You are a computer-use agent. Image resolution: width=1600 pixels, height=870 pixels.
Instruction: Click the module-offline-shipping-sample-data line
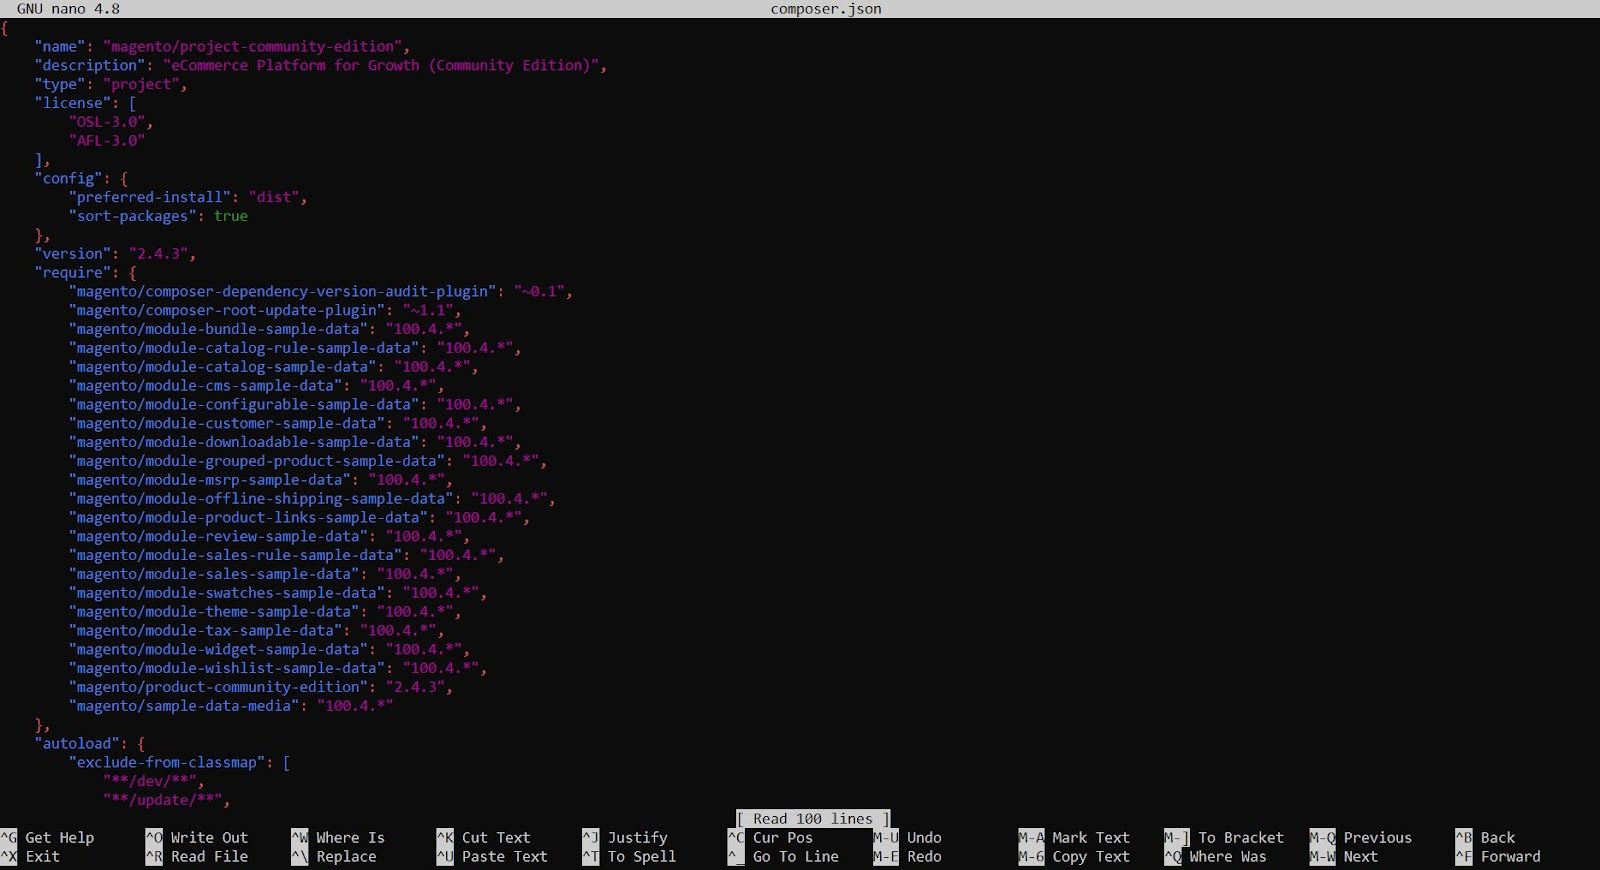click(x=312, y=499)
